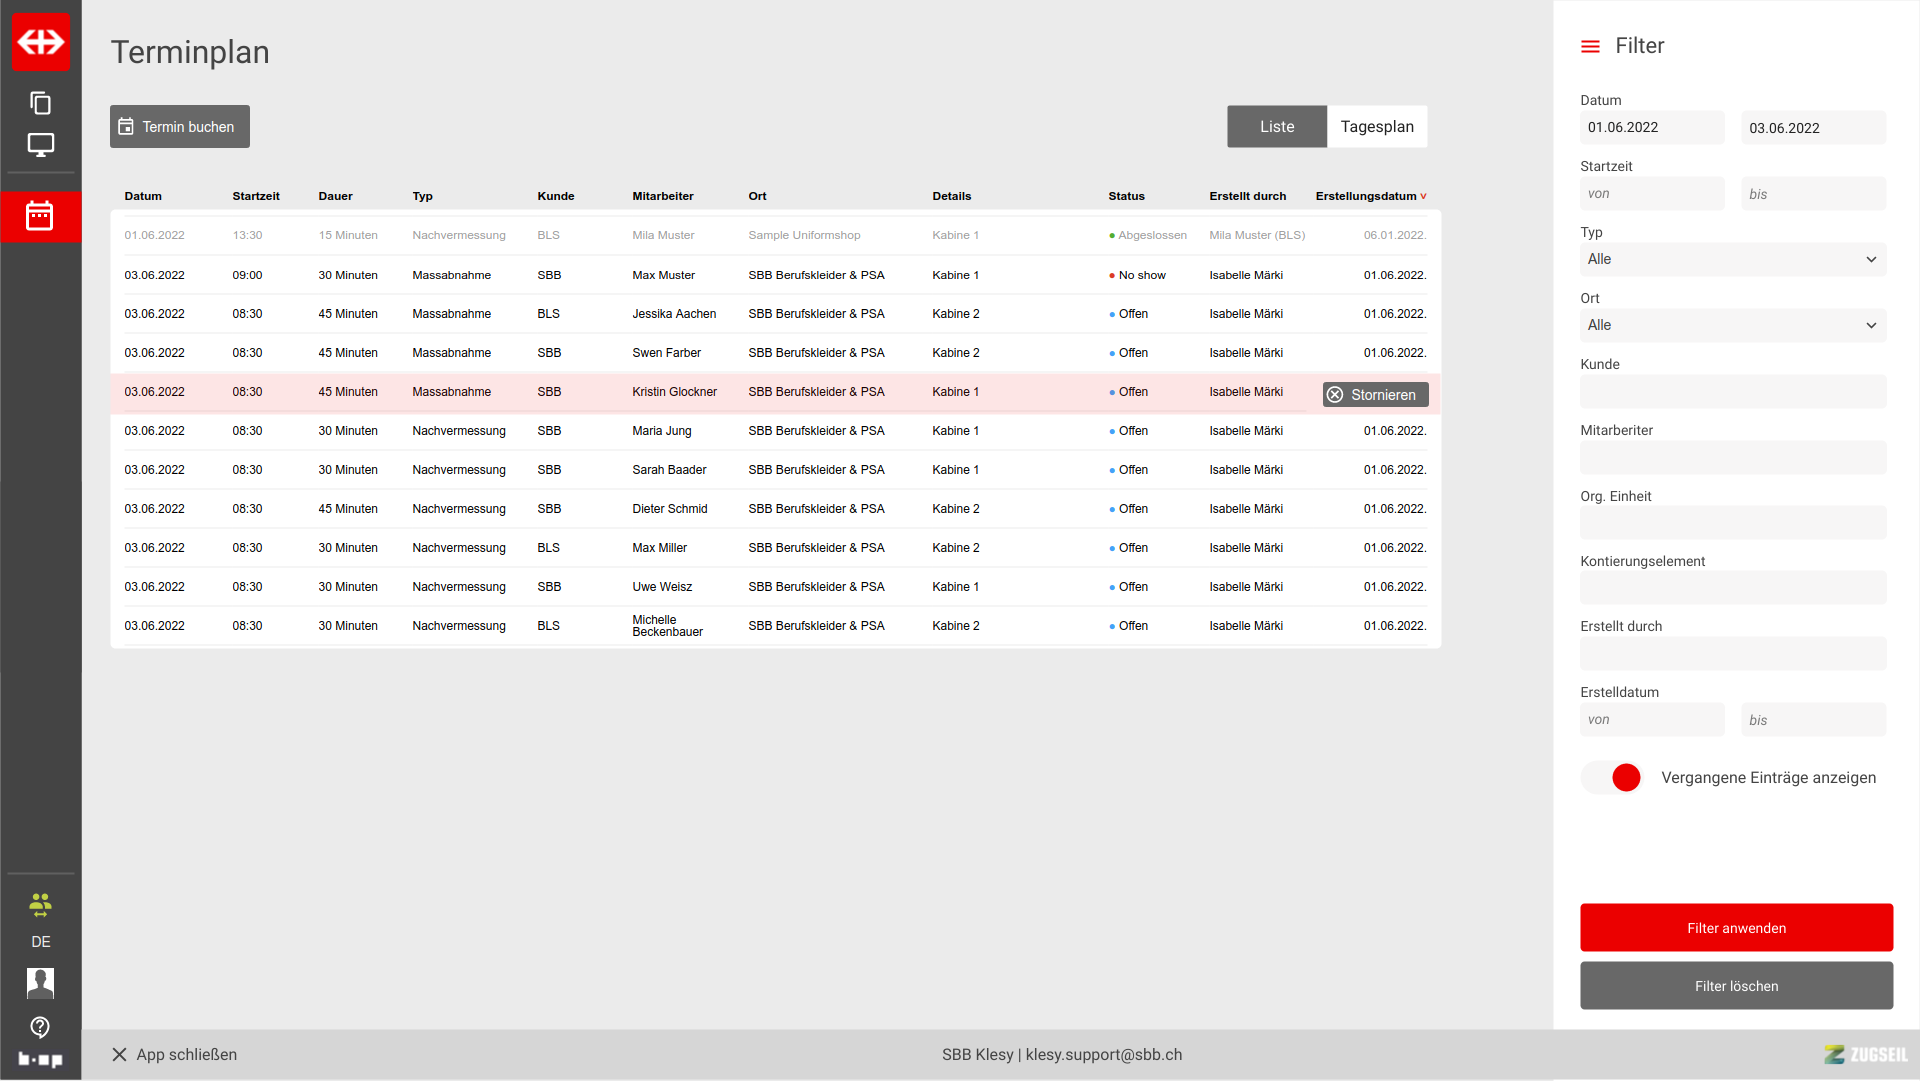Click the SBB logo icon
1920x1081 pixels.
point(40,42)
